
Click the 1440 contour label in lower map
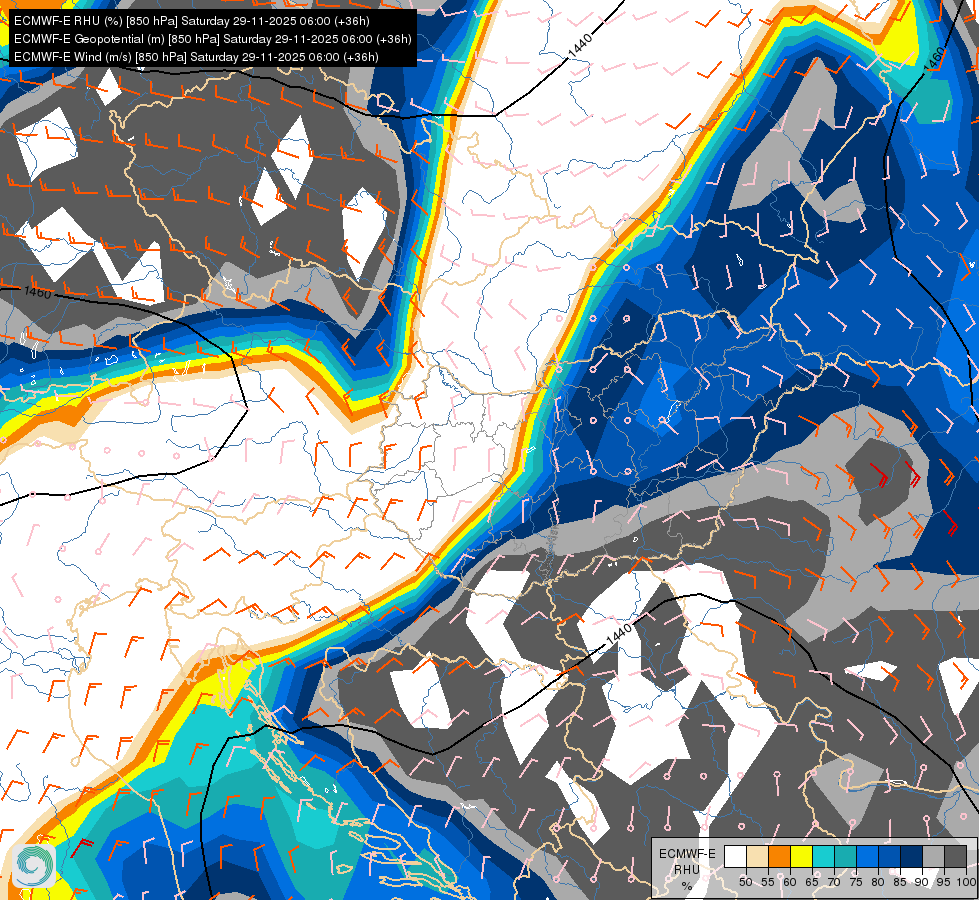[x=619, y=635]
